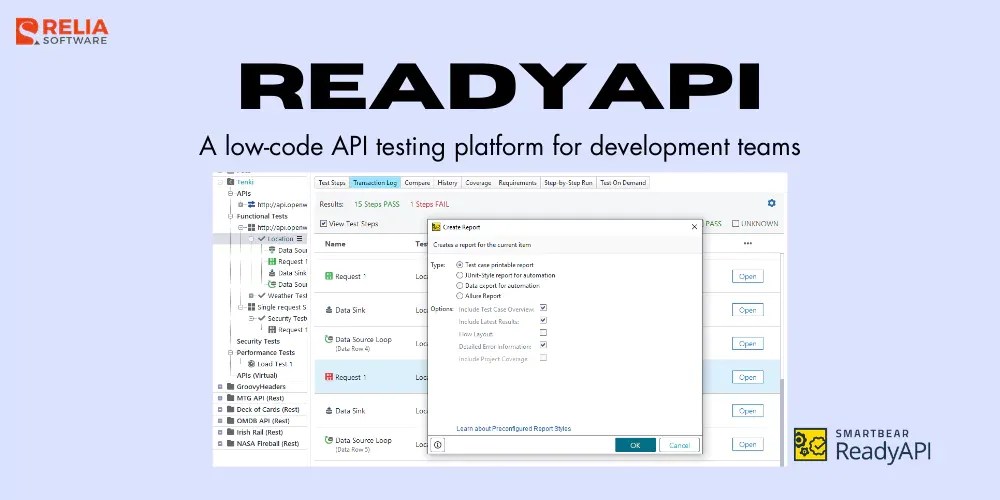Confirm report creation with OK
The image size is (1000, 500).
635,445
